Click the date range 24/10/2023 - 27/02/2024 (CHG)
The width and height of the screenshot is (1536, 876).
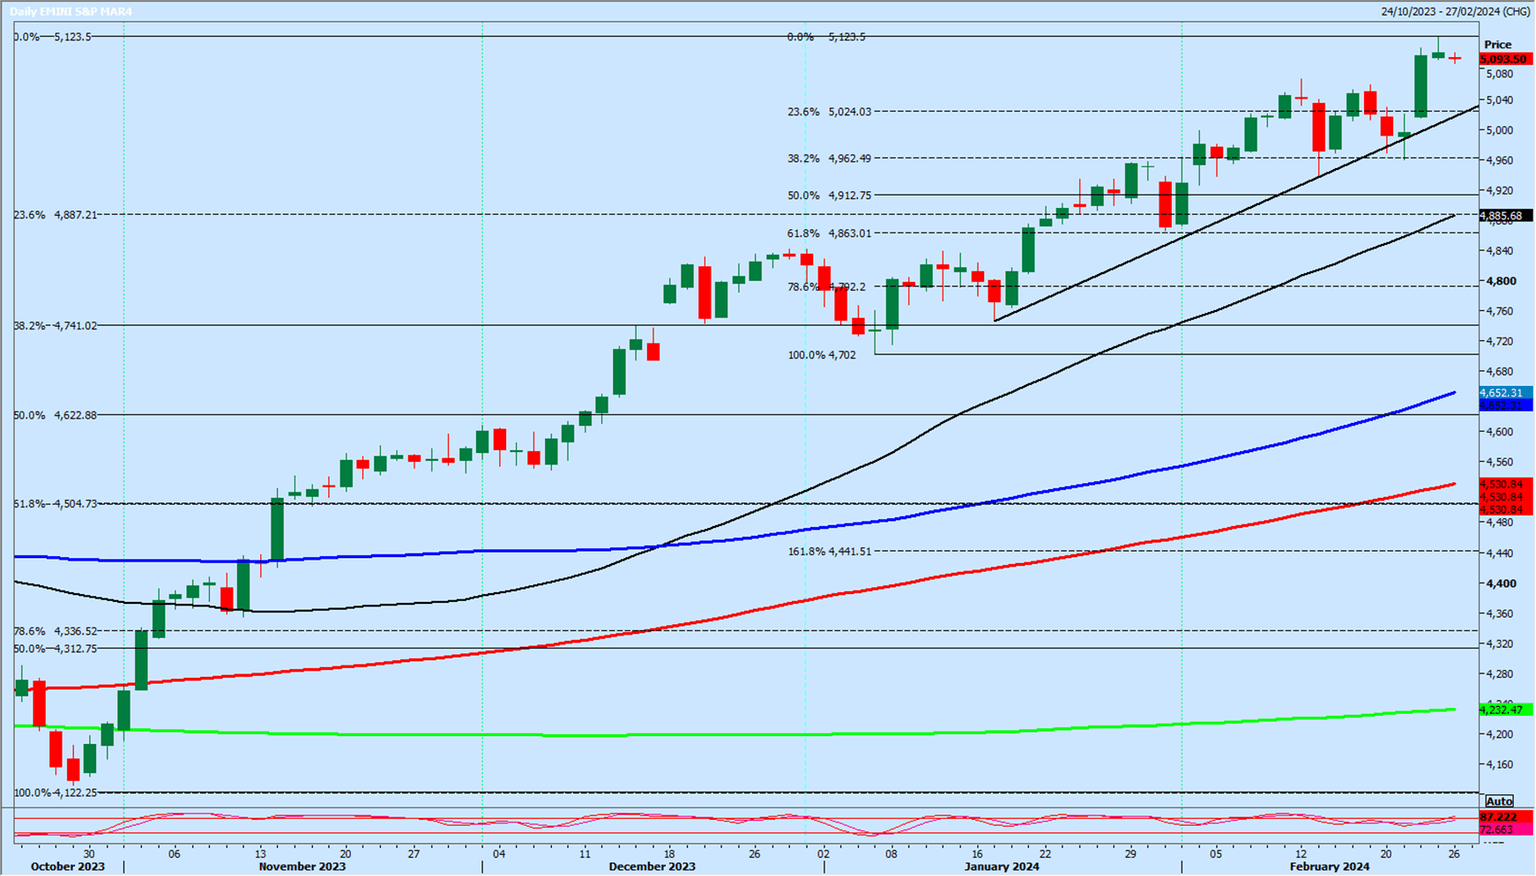click(1455, 11)
